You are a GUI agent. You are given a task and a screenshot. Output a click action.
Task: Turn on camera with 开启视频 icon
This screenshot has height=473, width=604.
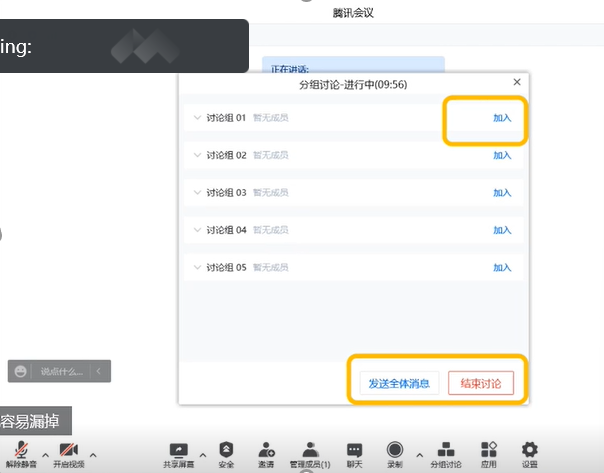(68, 450)
